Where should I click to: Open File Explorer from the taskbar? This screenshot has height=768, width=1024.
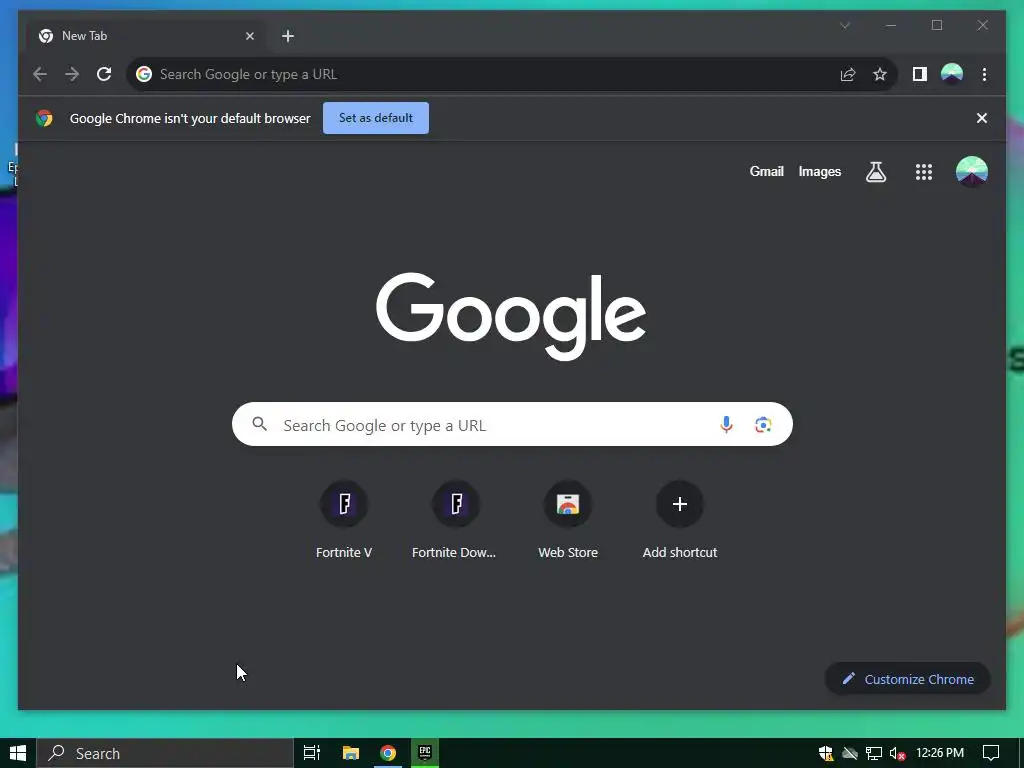click(351, 753)
